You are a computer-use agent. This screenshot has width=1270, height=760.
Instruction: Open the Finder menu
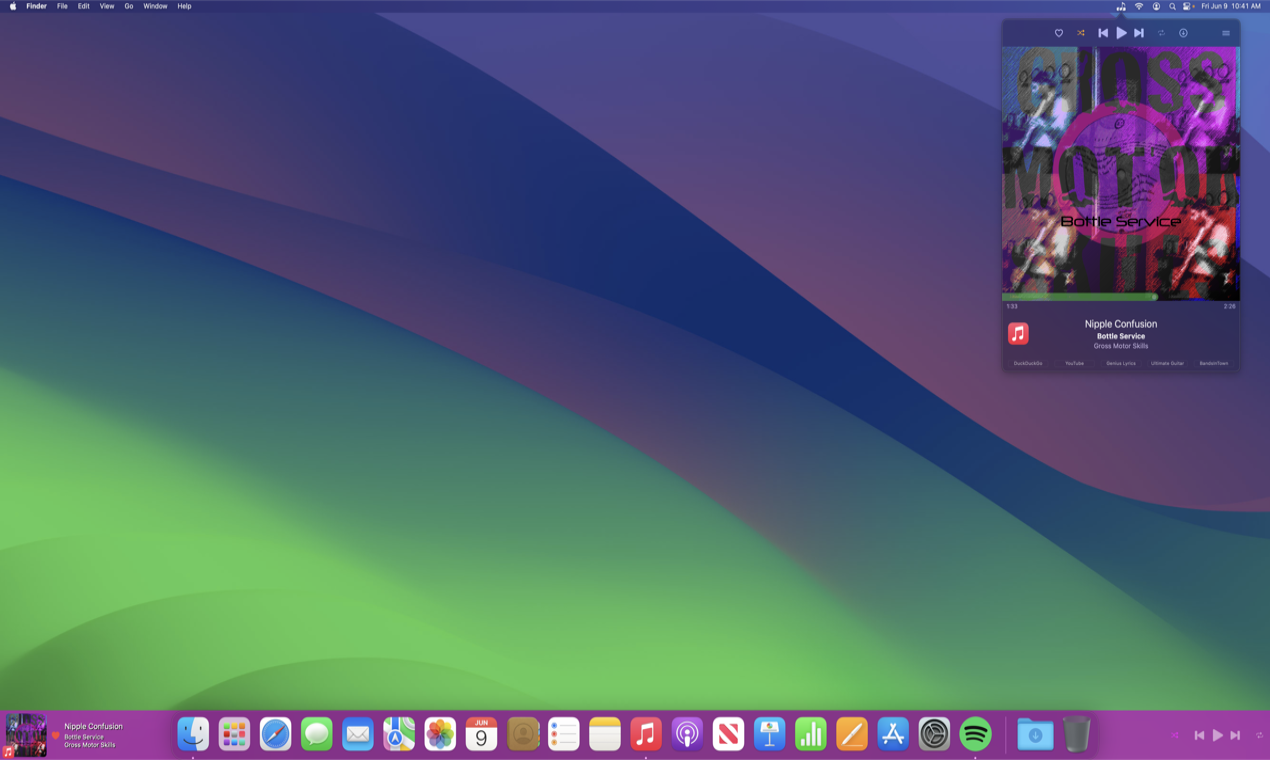[x=36, y=6]
